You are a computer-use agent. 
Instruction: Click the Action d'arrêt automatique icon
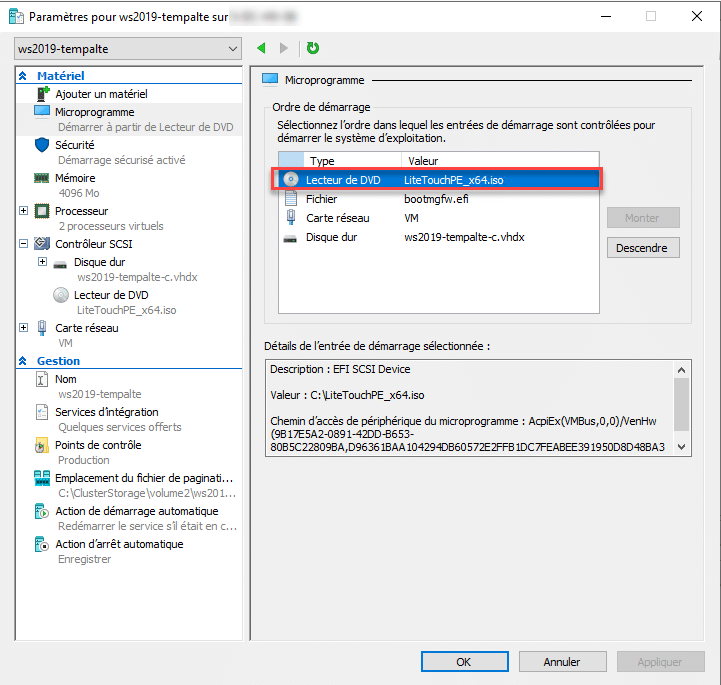point(42,544)
